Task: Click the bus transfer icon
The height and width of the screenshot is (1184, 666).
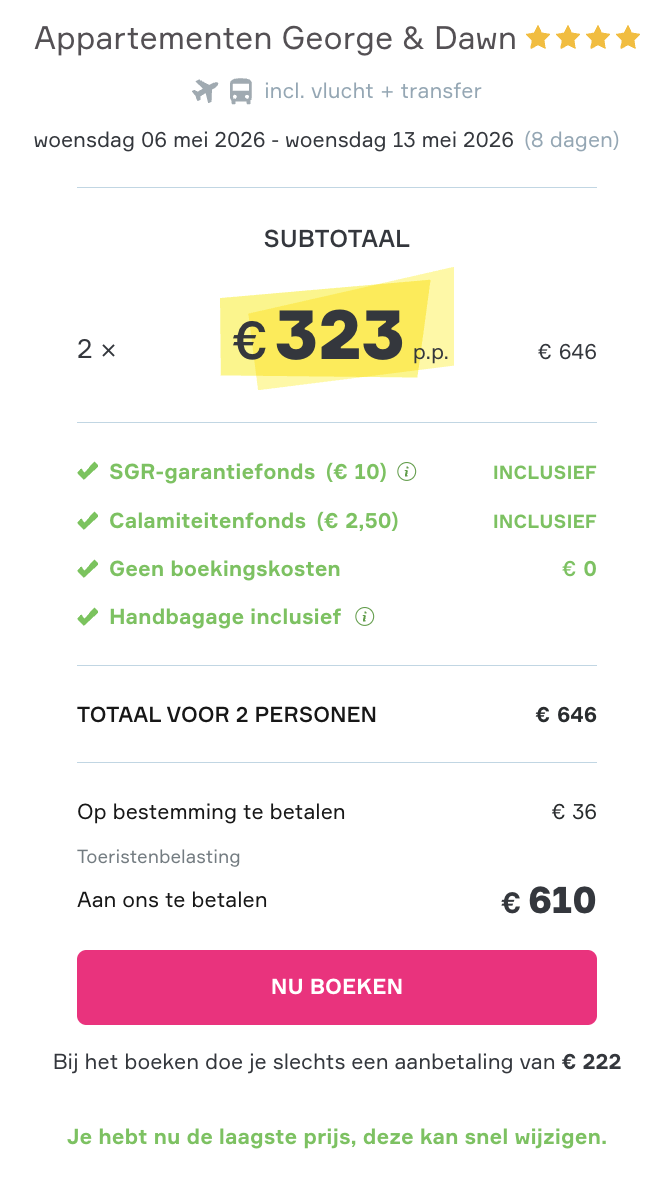Action: pyautogui.click(x=241, y=92)
